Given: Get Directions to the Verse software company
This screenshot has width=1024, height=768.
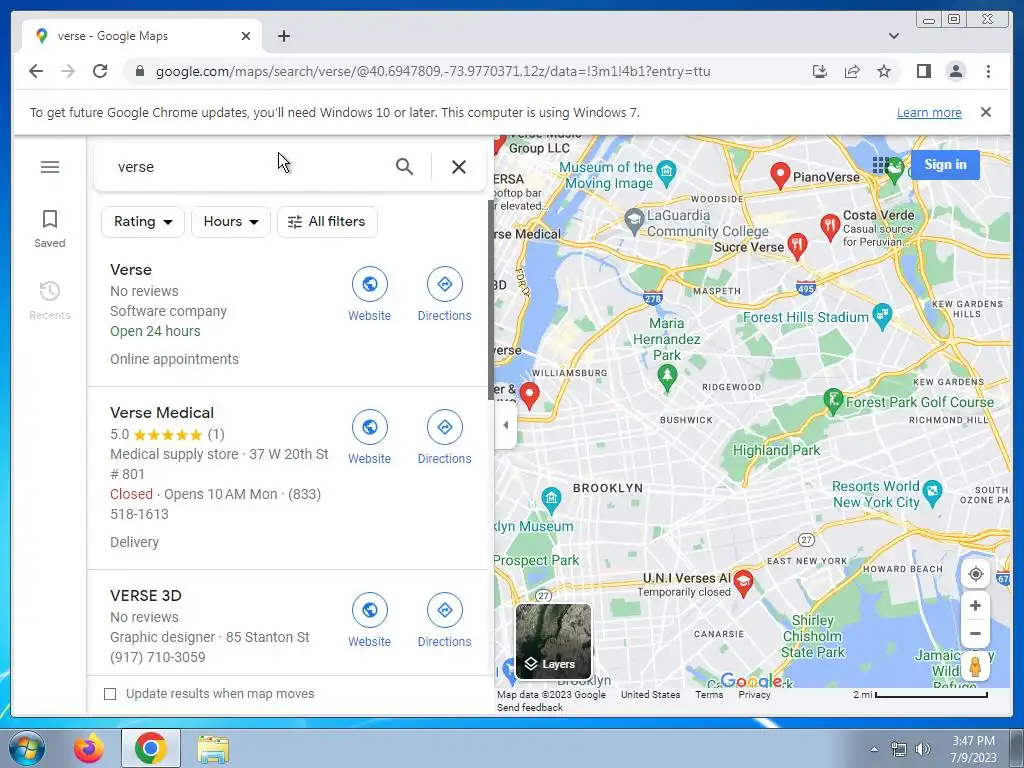Looking at the screenshot, I should 445,295.
